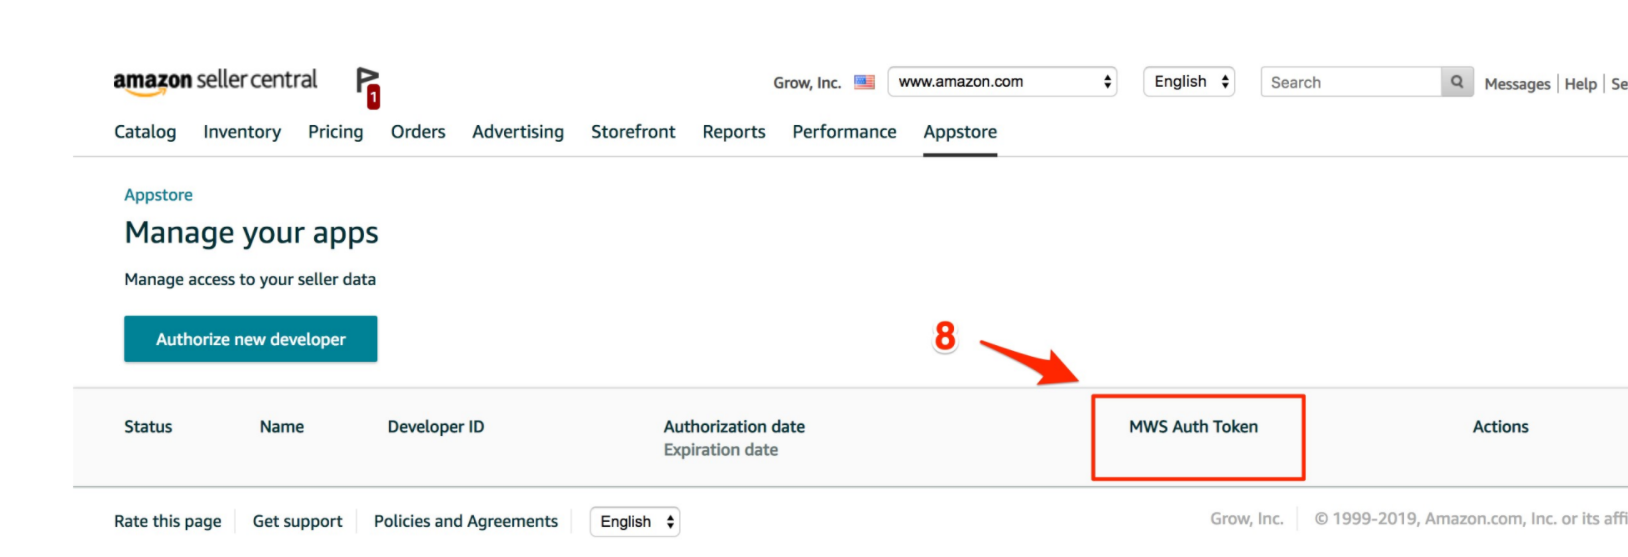Click the Grow, Inc. account name at top

(807, 83)
